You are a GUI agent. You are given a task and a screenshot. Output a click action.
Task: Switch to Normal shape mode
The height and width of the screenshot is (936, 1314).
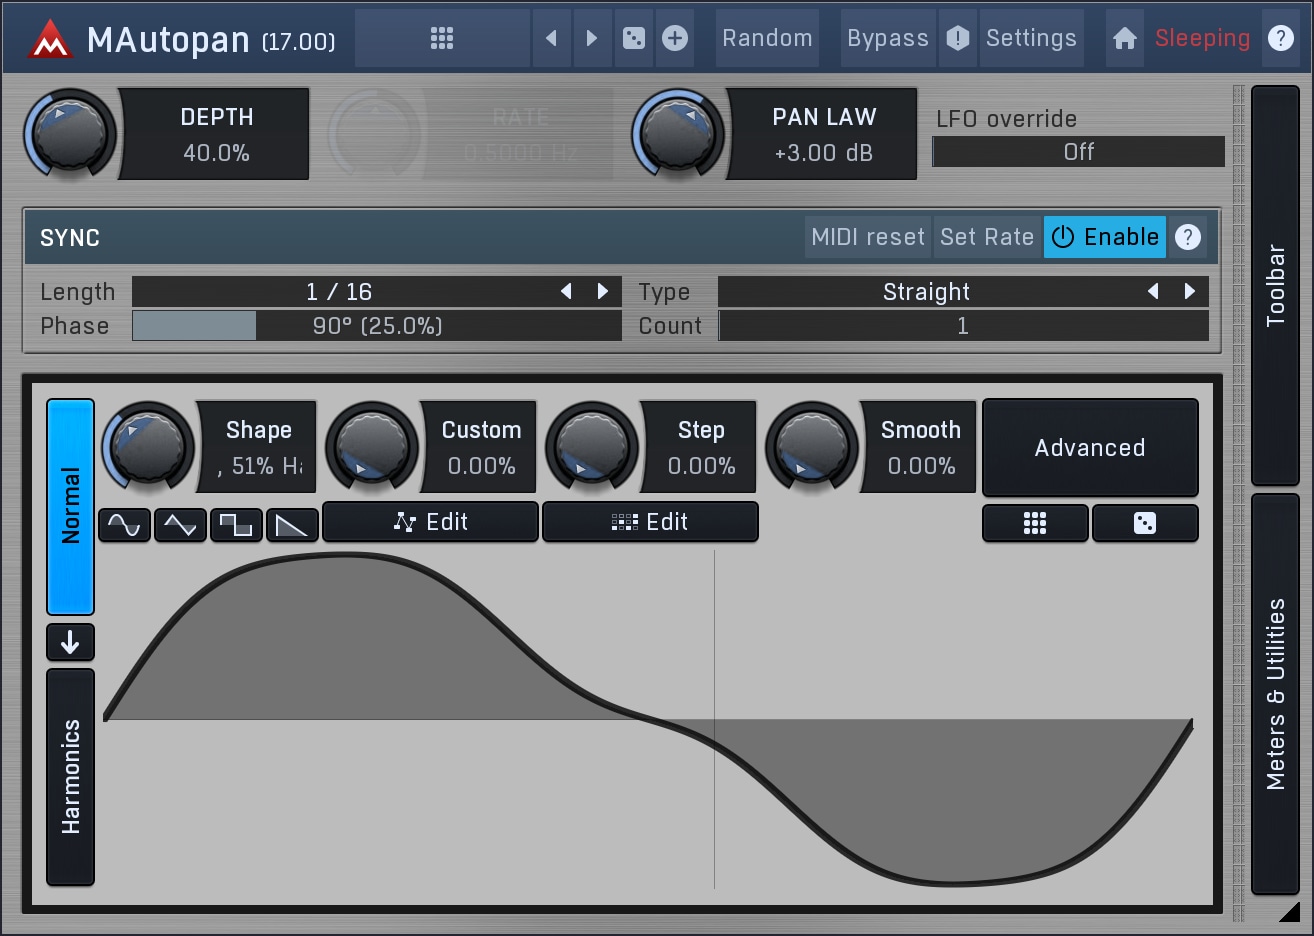(x=70, y=506)
